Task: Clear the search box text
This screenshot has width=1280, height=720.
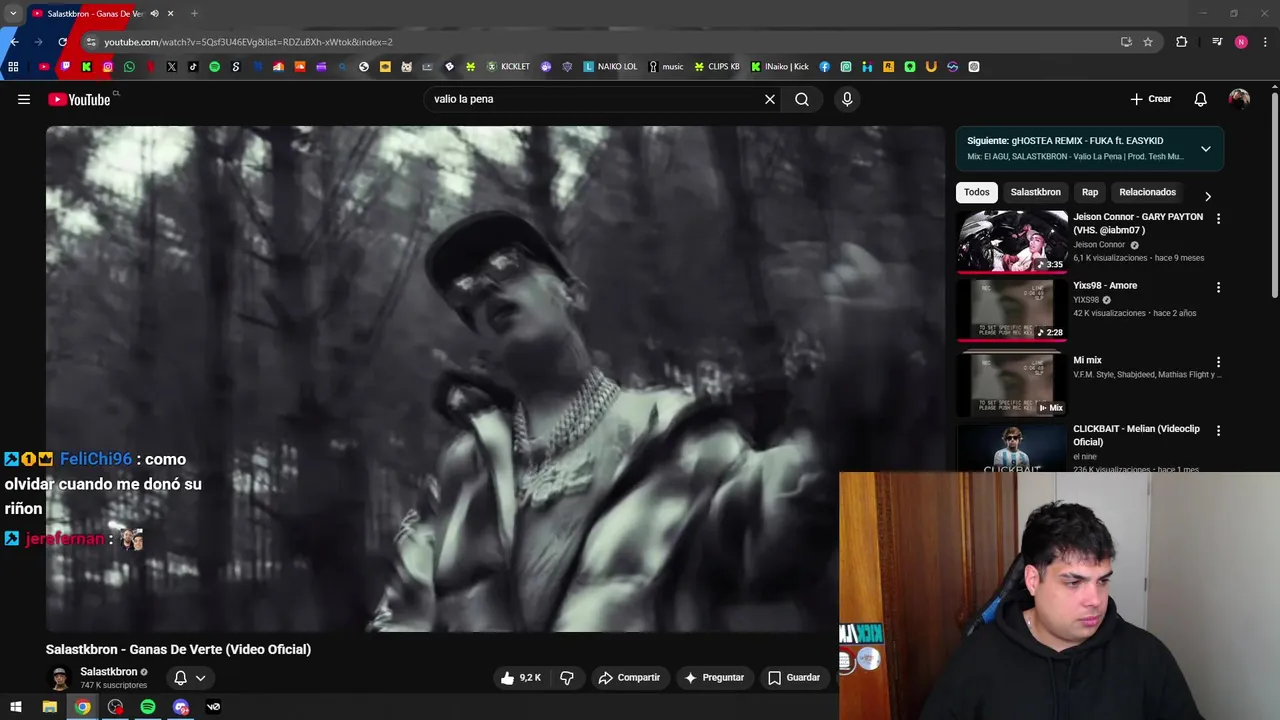Action: (770, 99)
